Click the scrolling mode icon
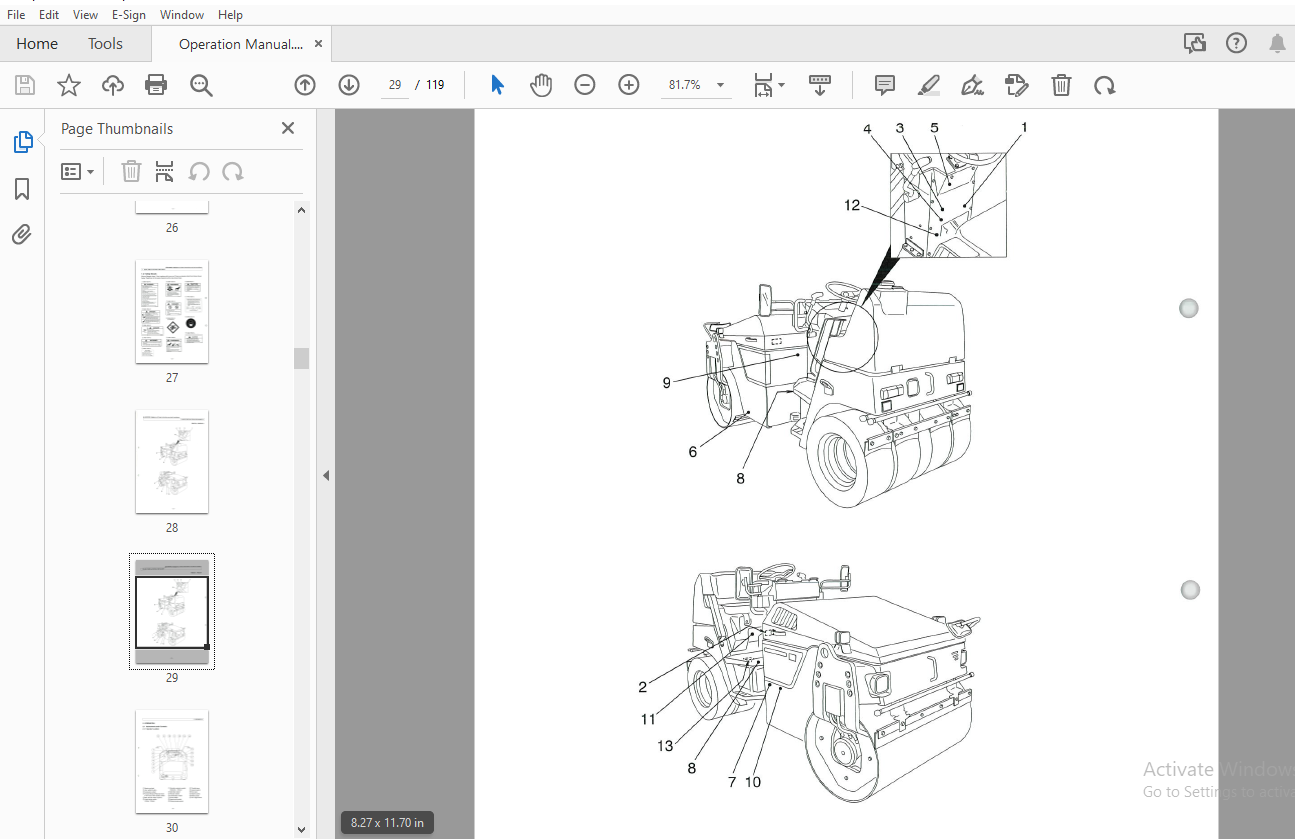 coord(820,85)
